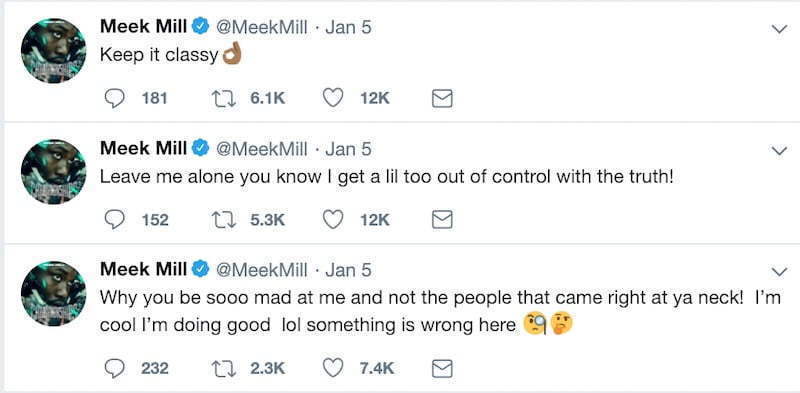The width and height of the screenshot is (800, 393).
Task: Retweet the "Leave me alone" tweet
Action: tap(223, 220)
